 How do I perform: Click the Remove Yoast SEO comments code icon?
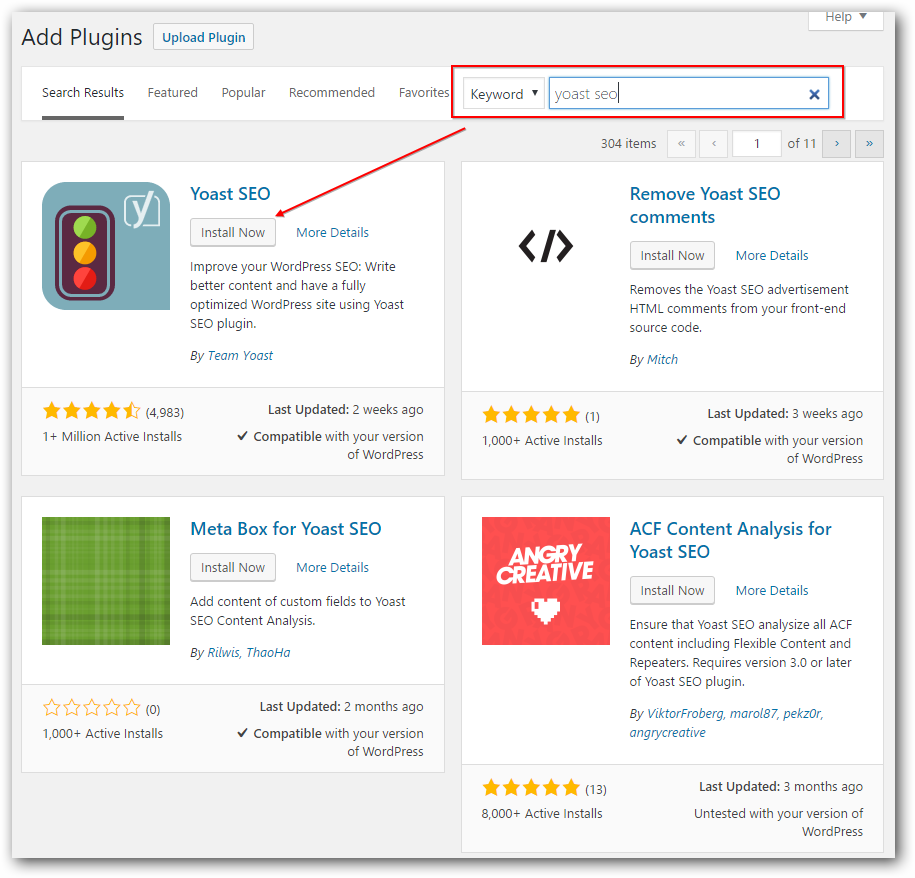tap(546, 246)
